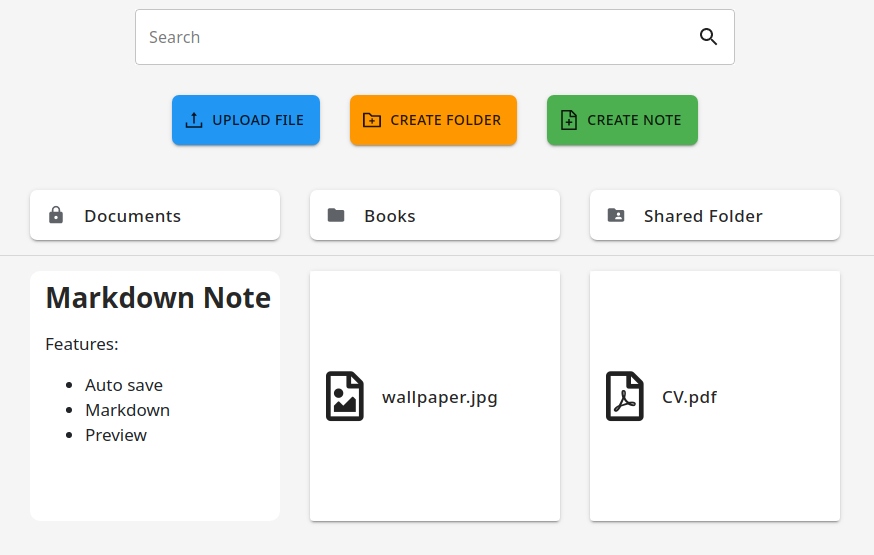The width and height of the screenshot is (874, 555).
Task: Open the Books folder
Action: tap(435, 216)
